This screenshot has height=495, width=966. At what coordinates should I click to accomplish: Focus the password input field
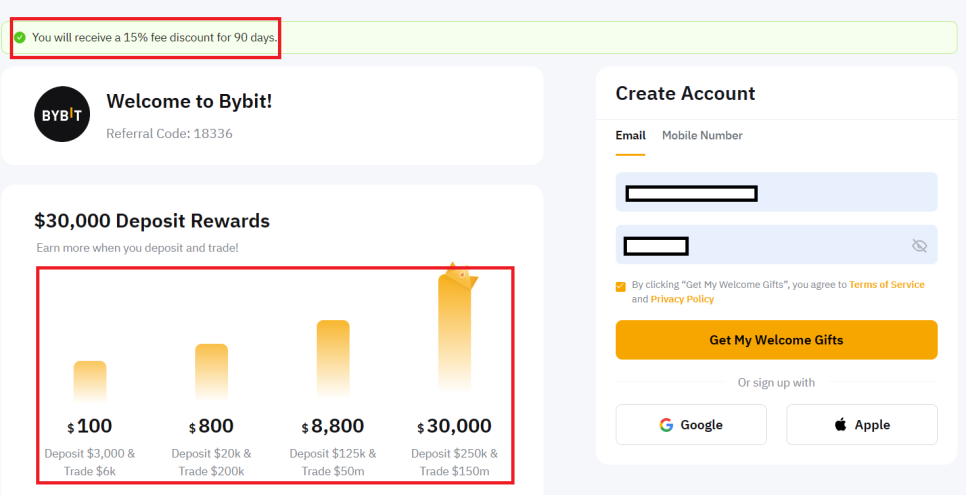[x=776, y=245]
